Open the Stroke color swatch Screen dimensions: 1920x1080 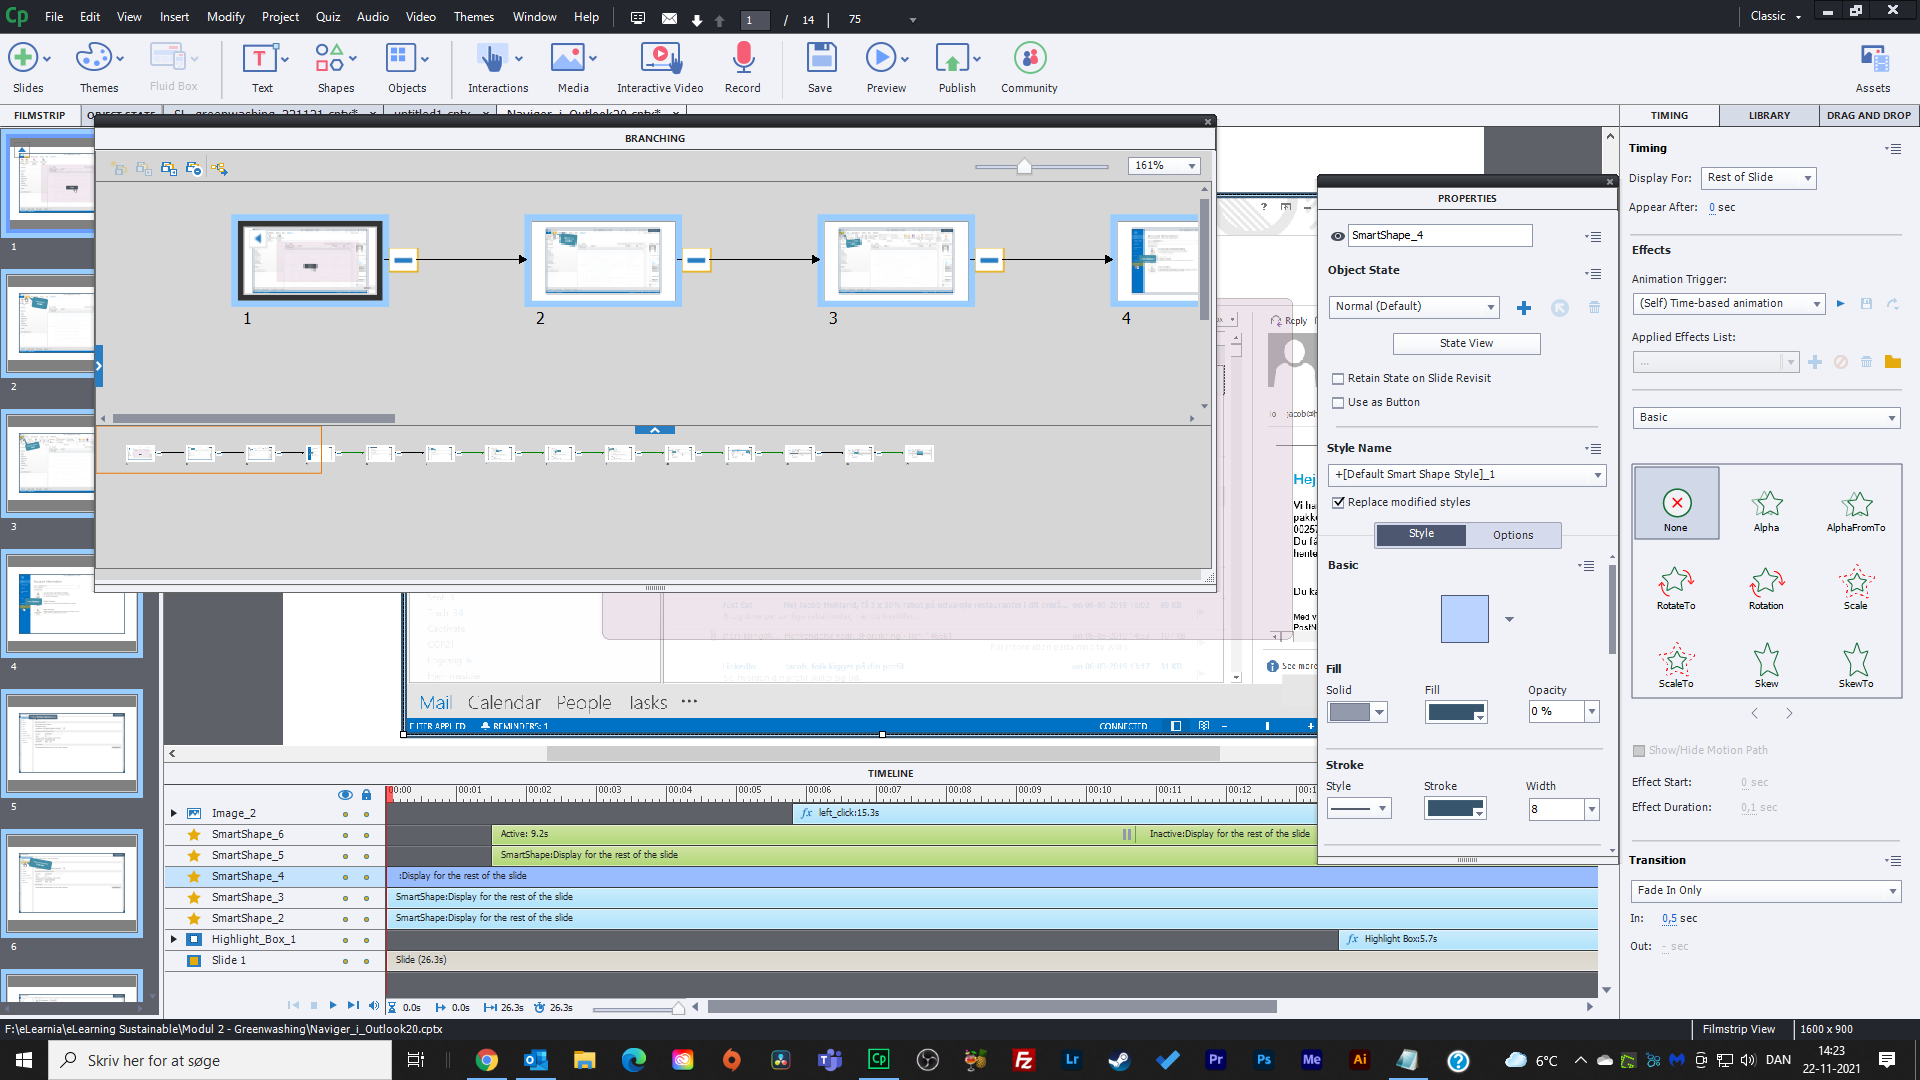point(1455,809)
